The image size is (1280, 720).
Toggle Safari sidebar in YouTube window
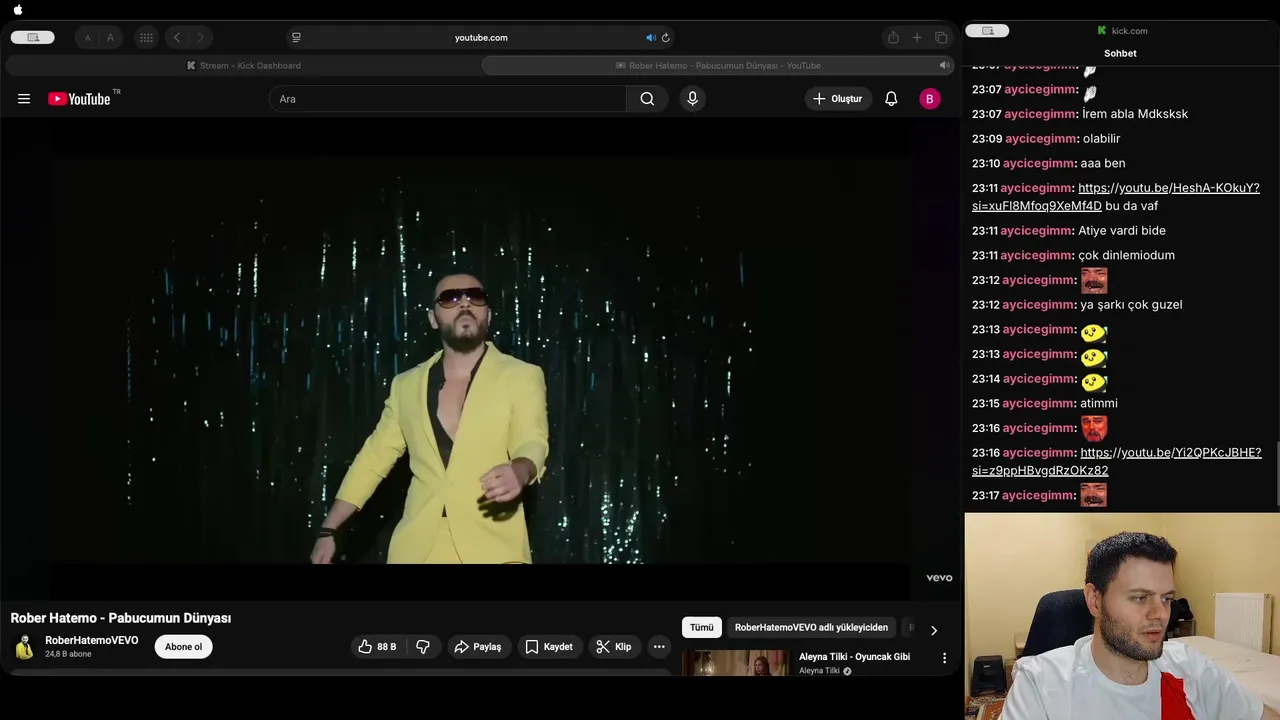pyautogui.click(x=33, y=37)
